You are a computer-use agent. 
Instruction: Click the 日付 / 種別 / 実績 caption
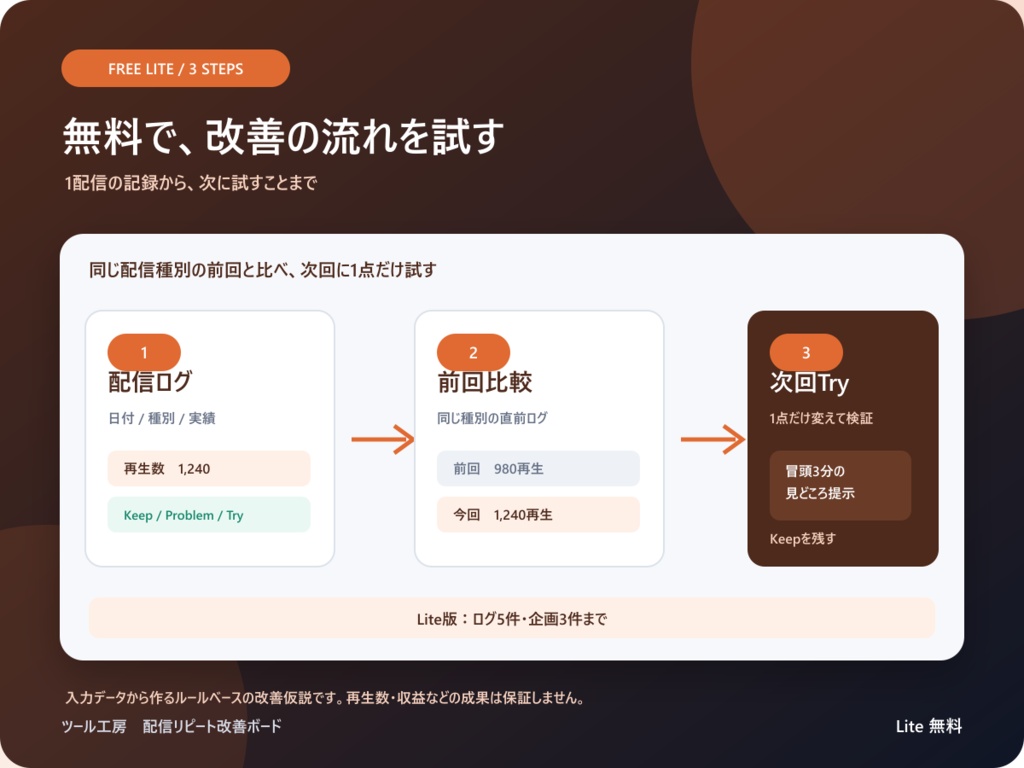click(x=162, y=418)
